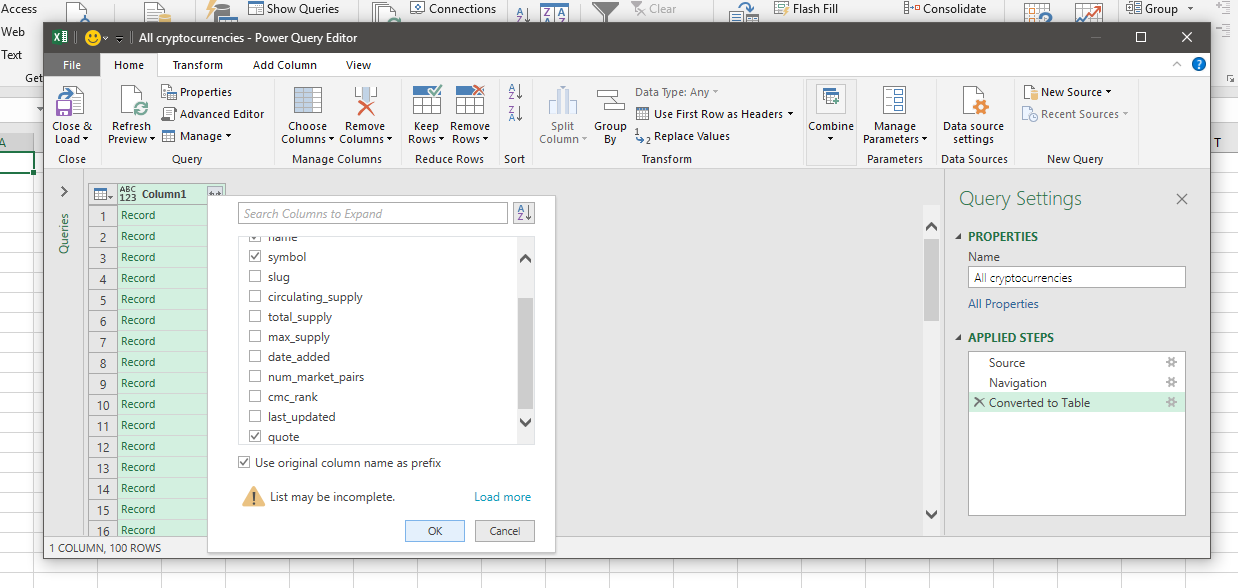The height and width of the screenshot is (588, 1238).
Task: Open the Advanced Editor
Action: 213,114
